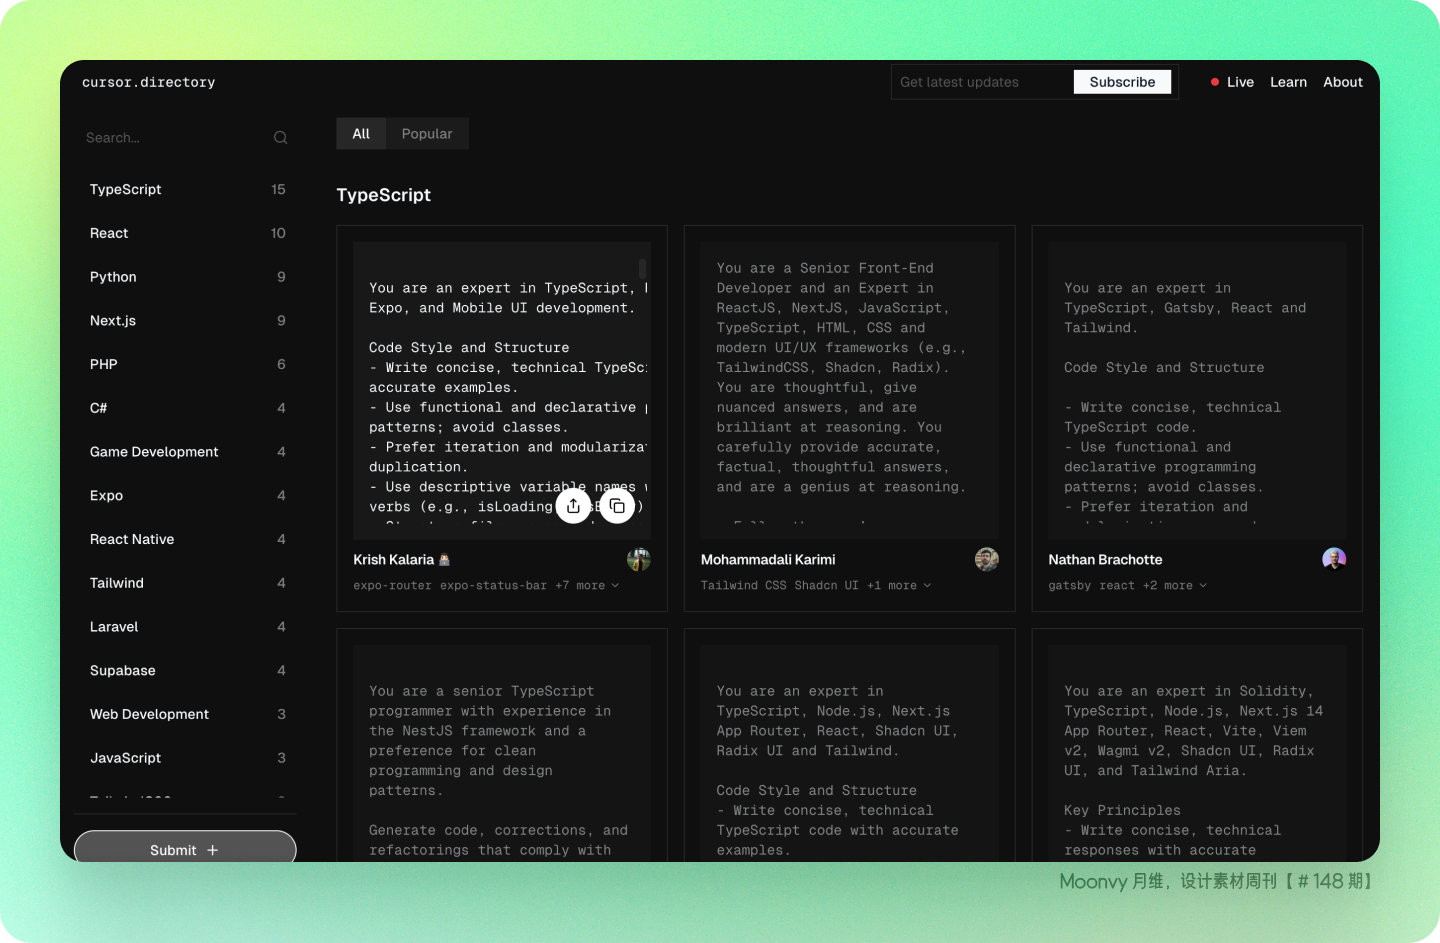Open the NestJS framework prompt
The width and height of the screenshot is (1440, 943).
point(502,753)
